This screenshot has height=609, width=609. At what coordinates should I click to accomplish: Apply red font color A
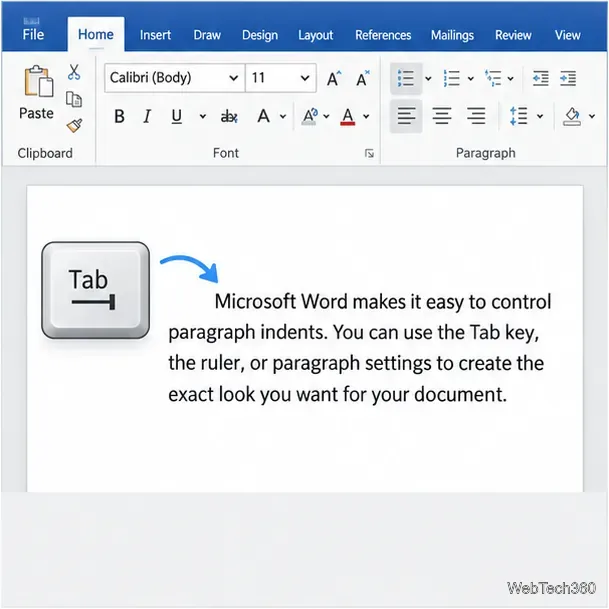(348, 117)
